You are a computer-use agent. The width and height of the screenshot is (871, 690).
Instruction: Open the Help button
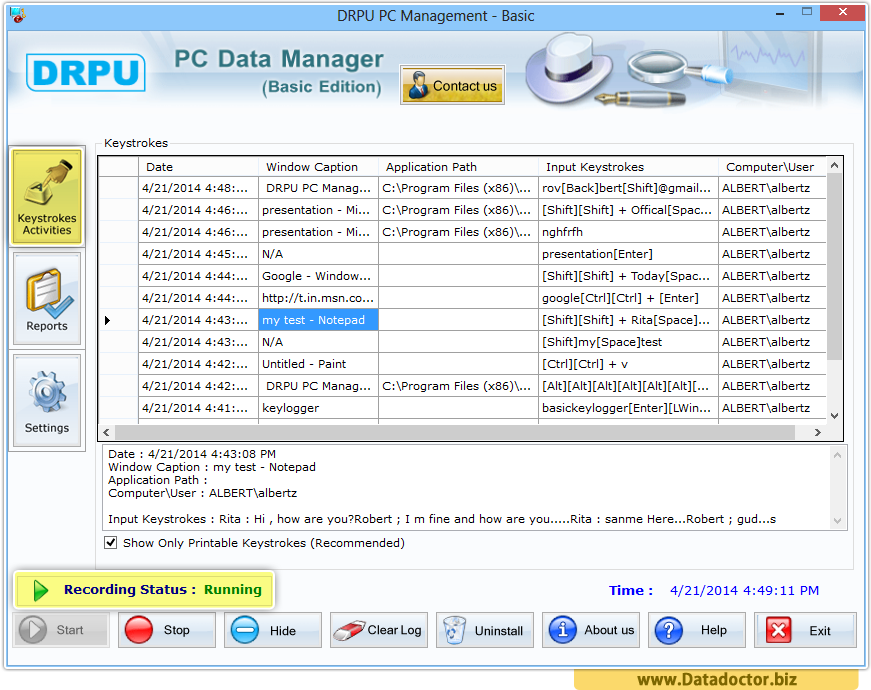697,630
